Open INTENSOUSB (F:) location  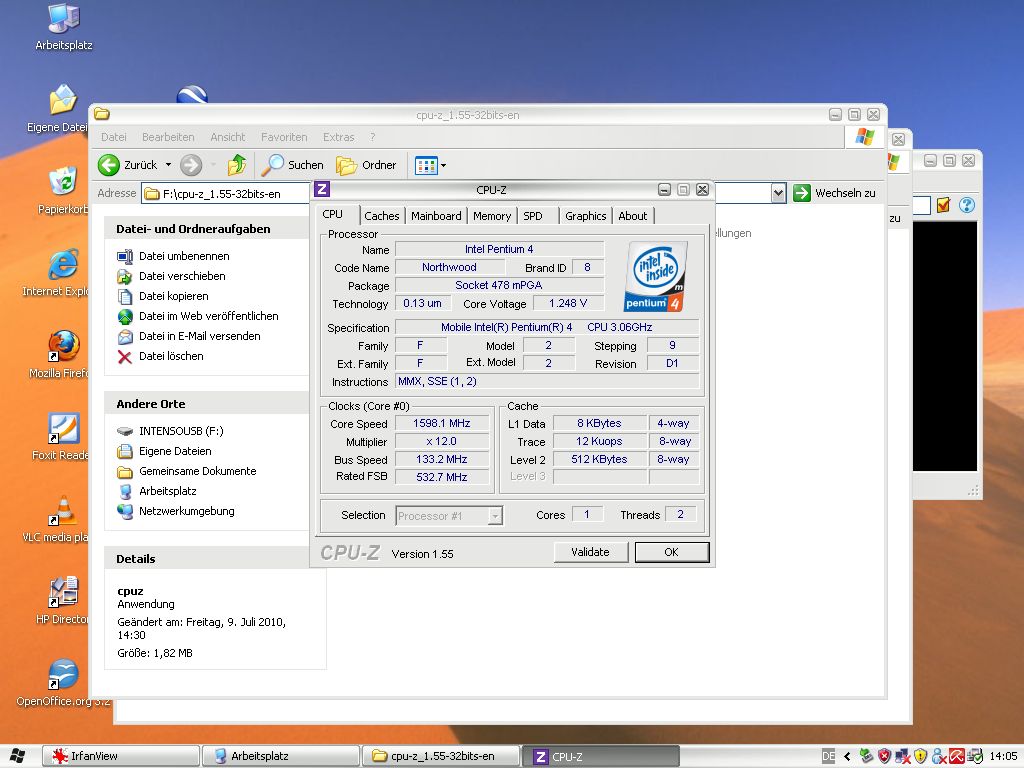(x=170, y=431)
